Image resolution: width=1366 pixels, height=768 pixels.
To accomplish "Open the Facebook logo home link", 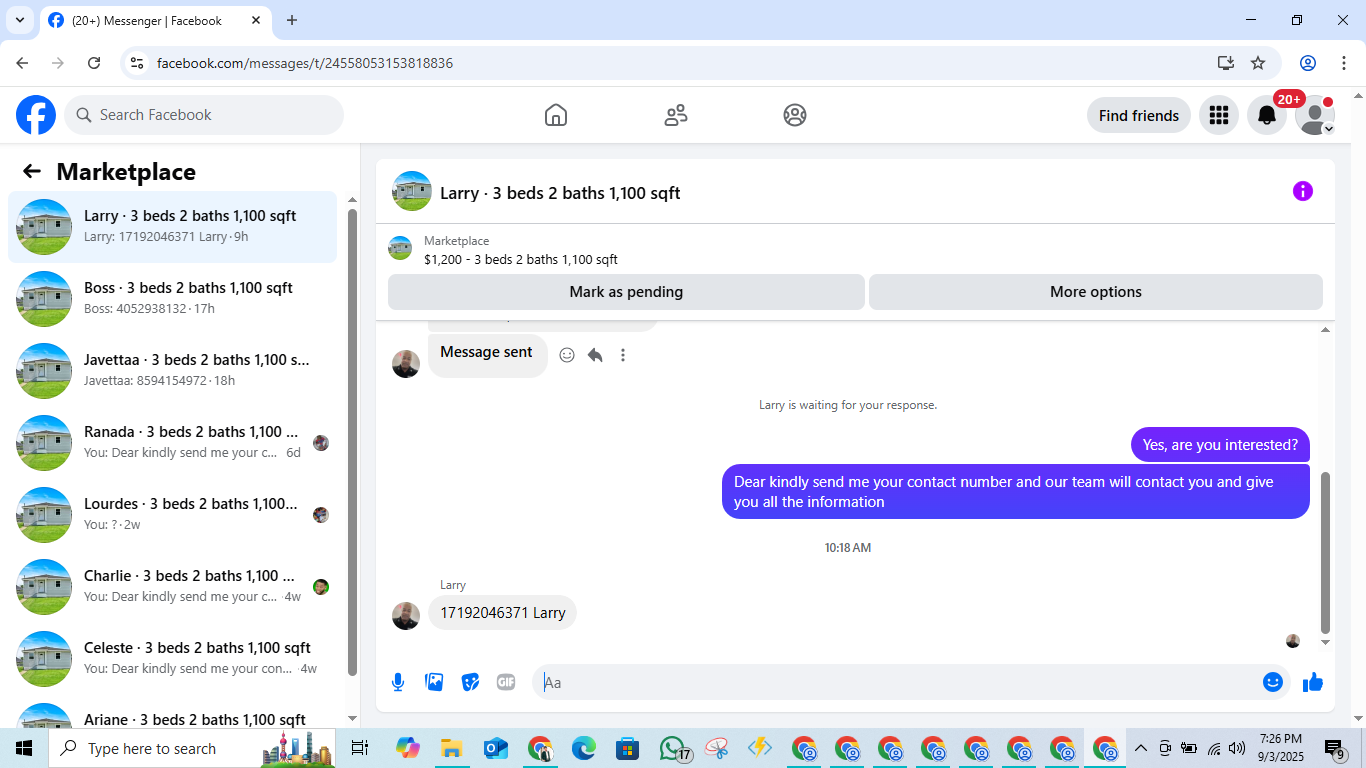I will [x=36, y=115].
